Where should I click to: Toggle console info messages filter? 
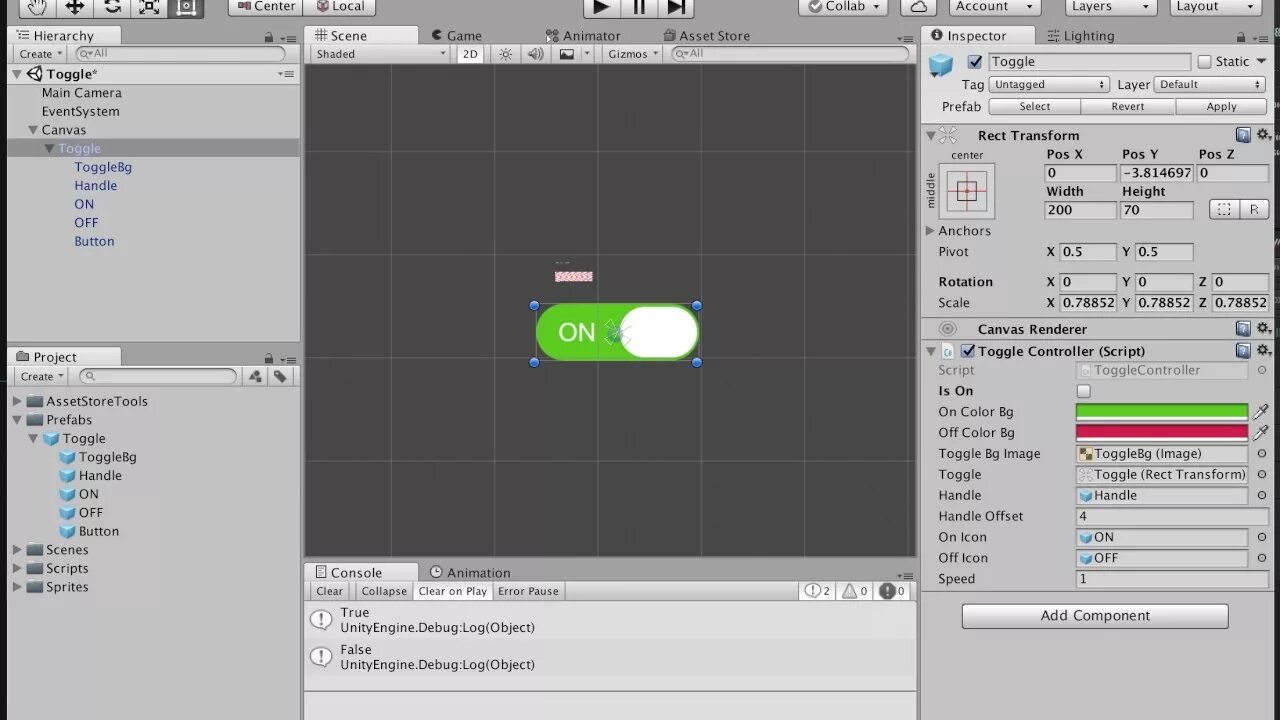click(x=818, y=591)
